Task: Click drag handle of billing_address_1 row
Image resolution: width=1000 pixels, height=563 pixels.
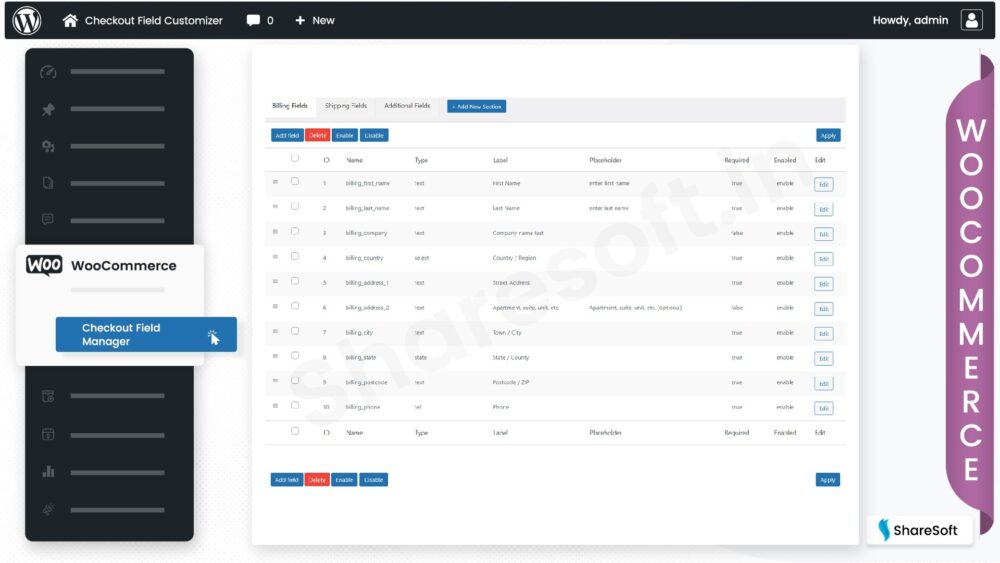Action: pyautogui.click(x=276, y=282)
